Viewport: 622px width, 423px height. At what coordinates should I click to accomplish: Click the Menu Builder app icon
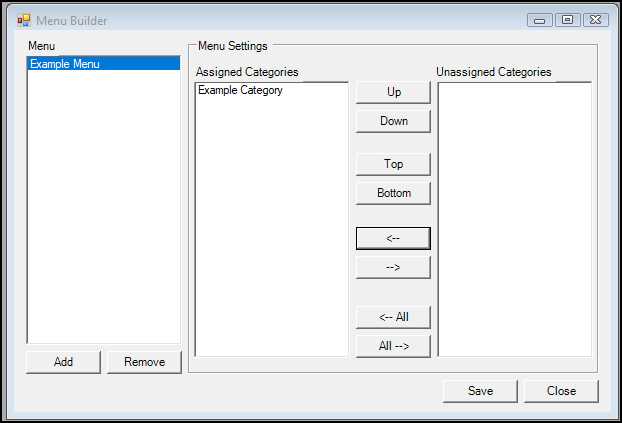24,20
